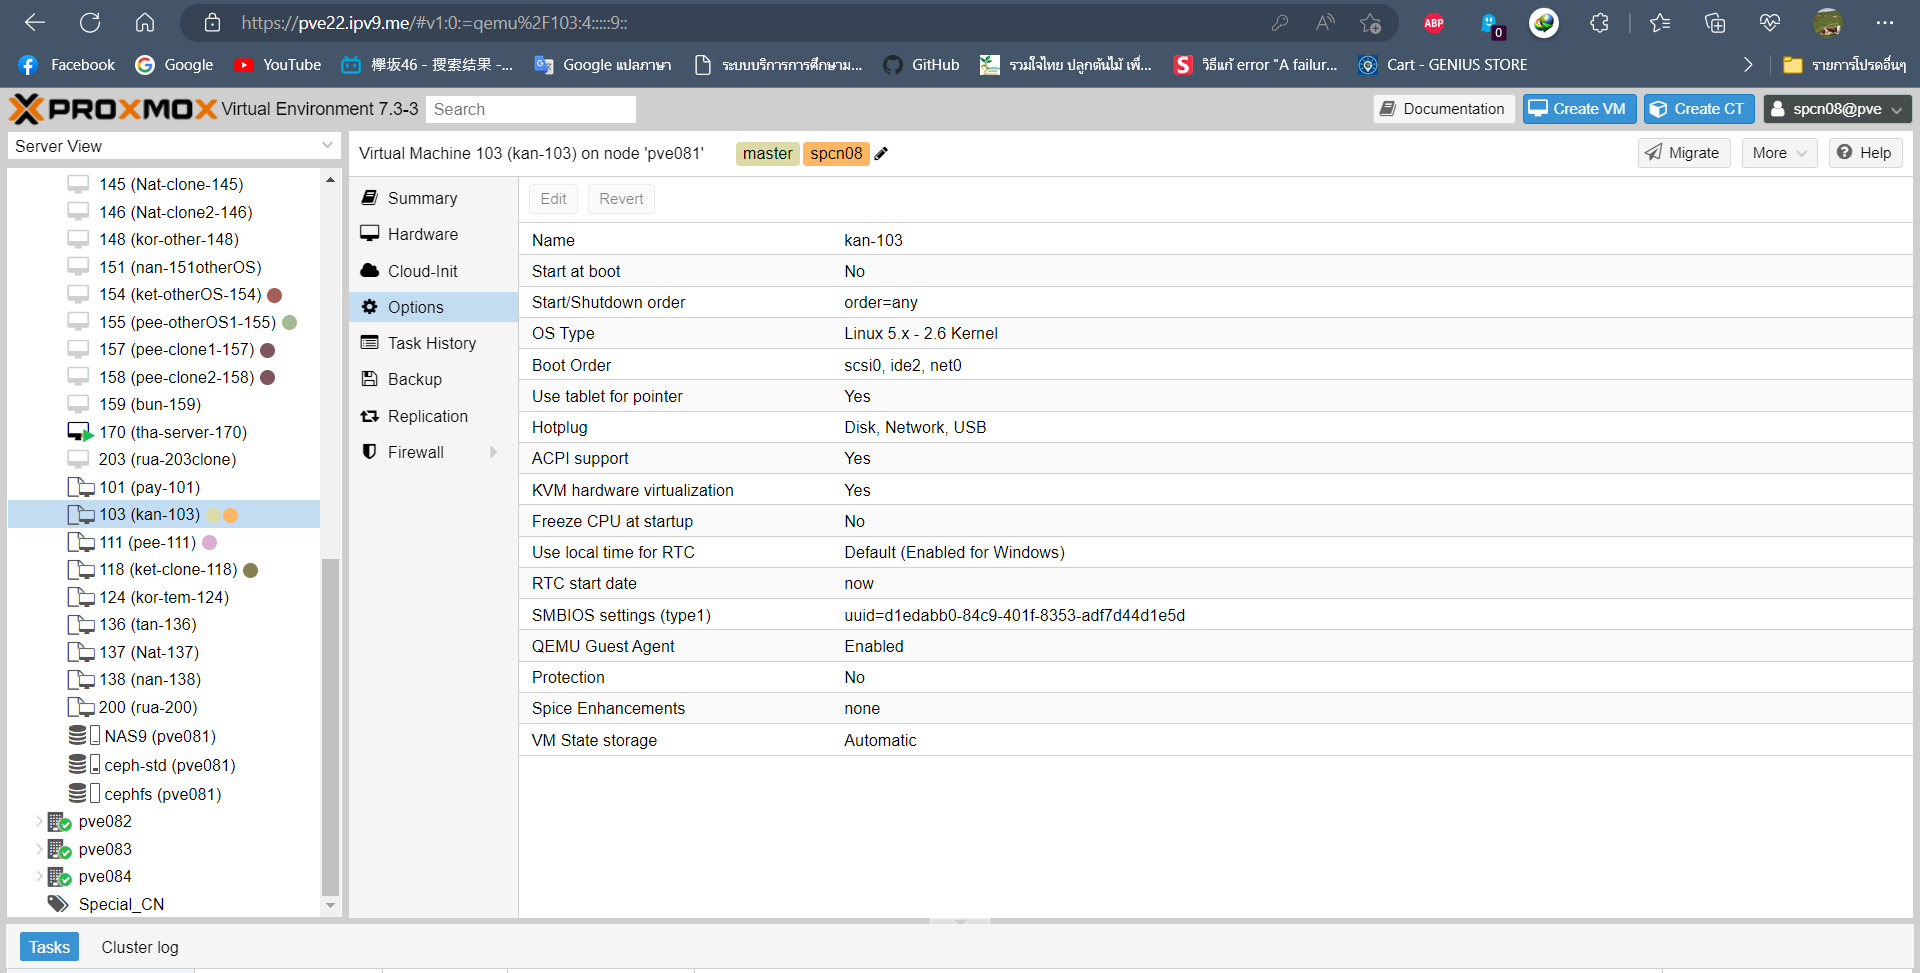The image size is (1920, 973).
Task: Click the master tag label
Action: 767,153
